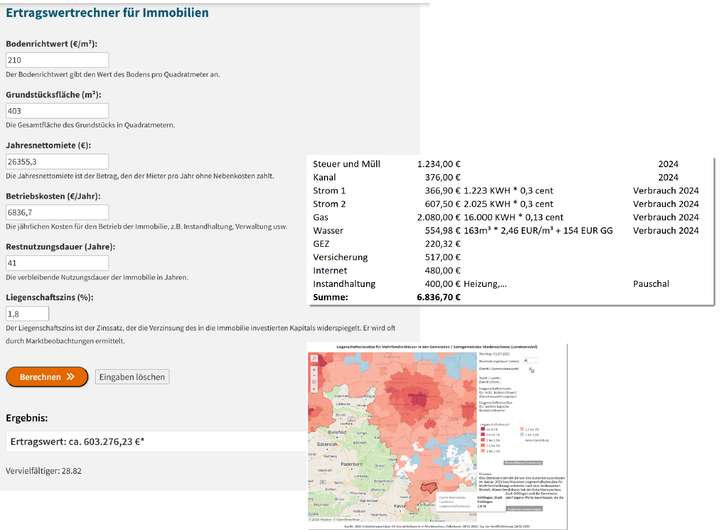Click the Gas cost cell 2.080,00 €
This screenshot has height=530, width=720.
(x=438, y=216)
